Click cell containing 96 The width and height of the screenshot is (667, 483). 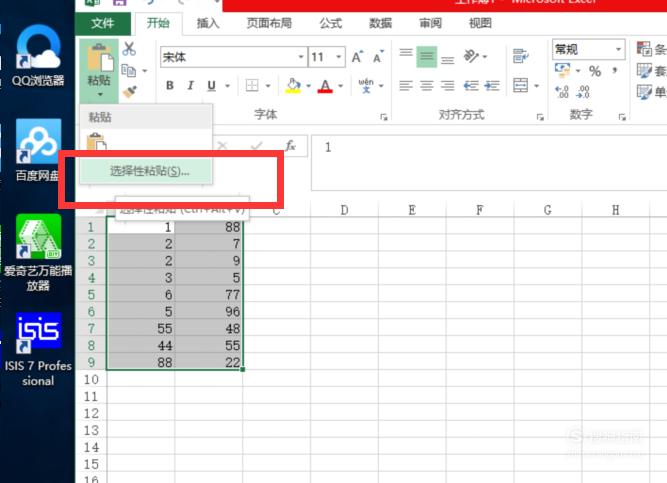[x=209, y=312]
